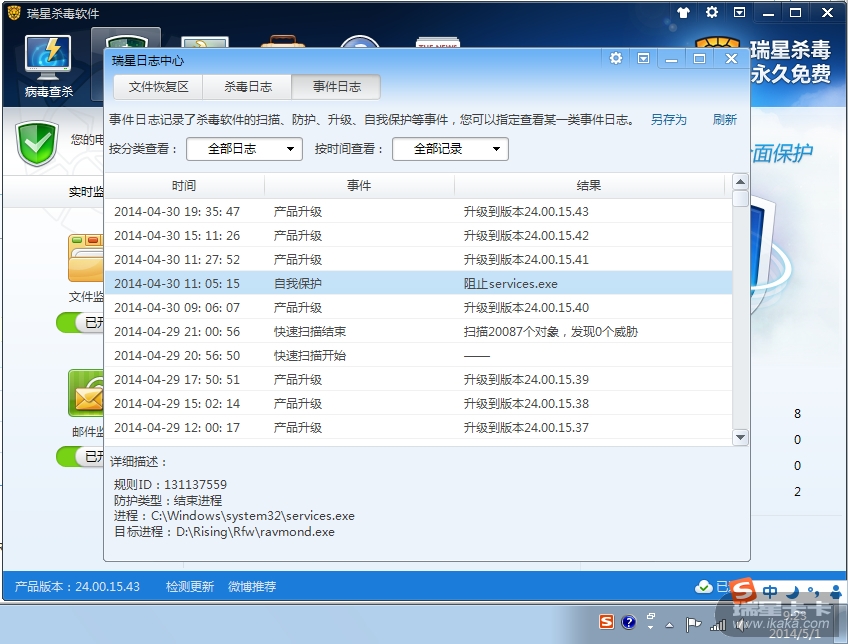Toggle the 邮件监控 enabled switch

point(82,457)
